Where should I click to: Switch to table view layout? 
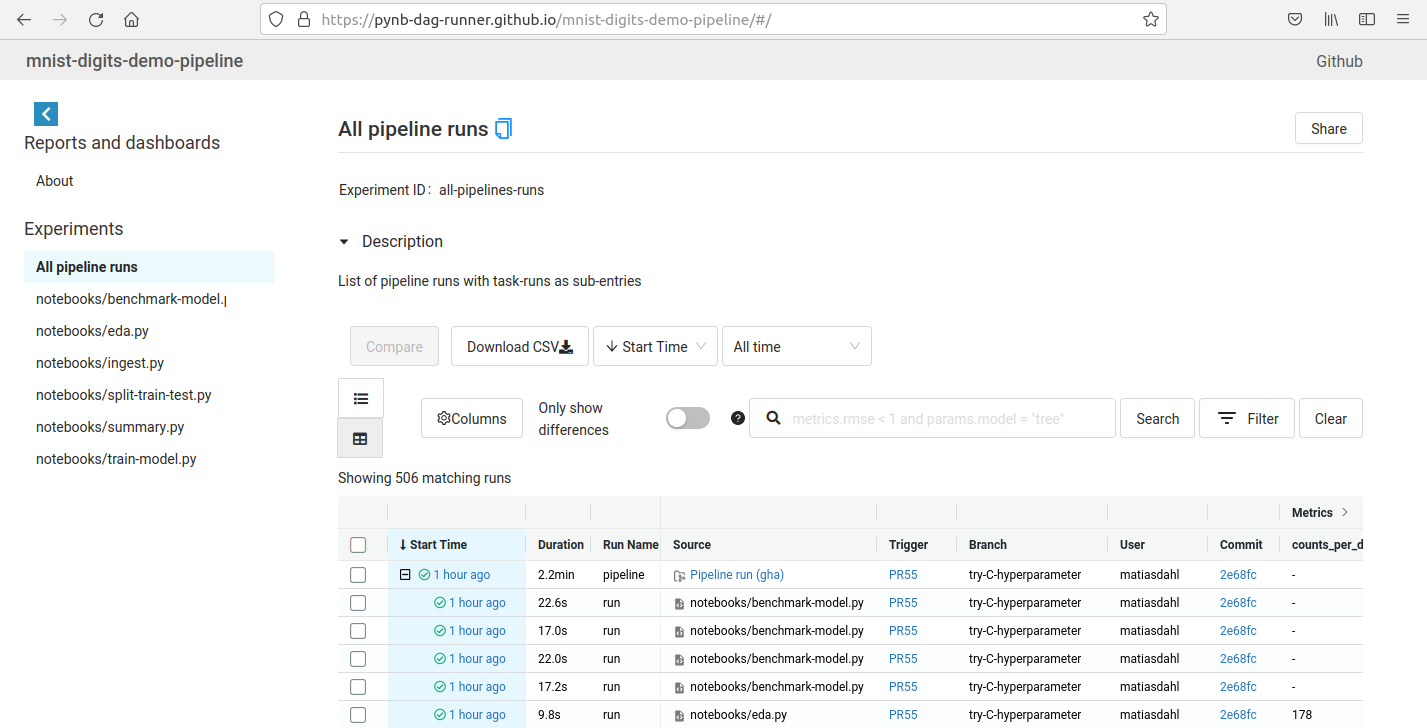coord(360,437)
